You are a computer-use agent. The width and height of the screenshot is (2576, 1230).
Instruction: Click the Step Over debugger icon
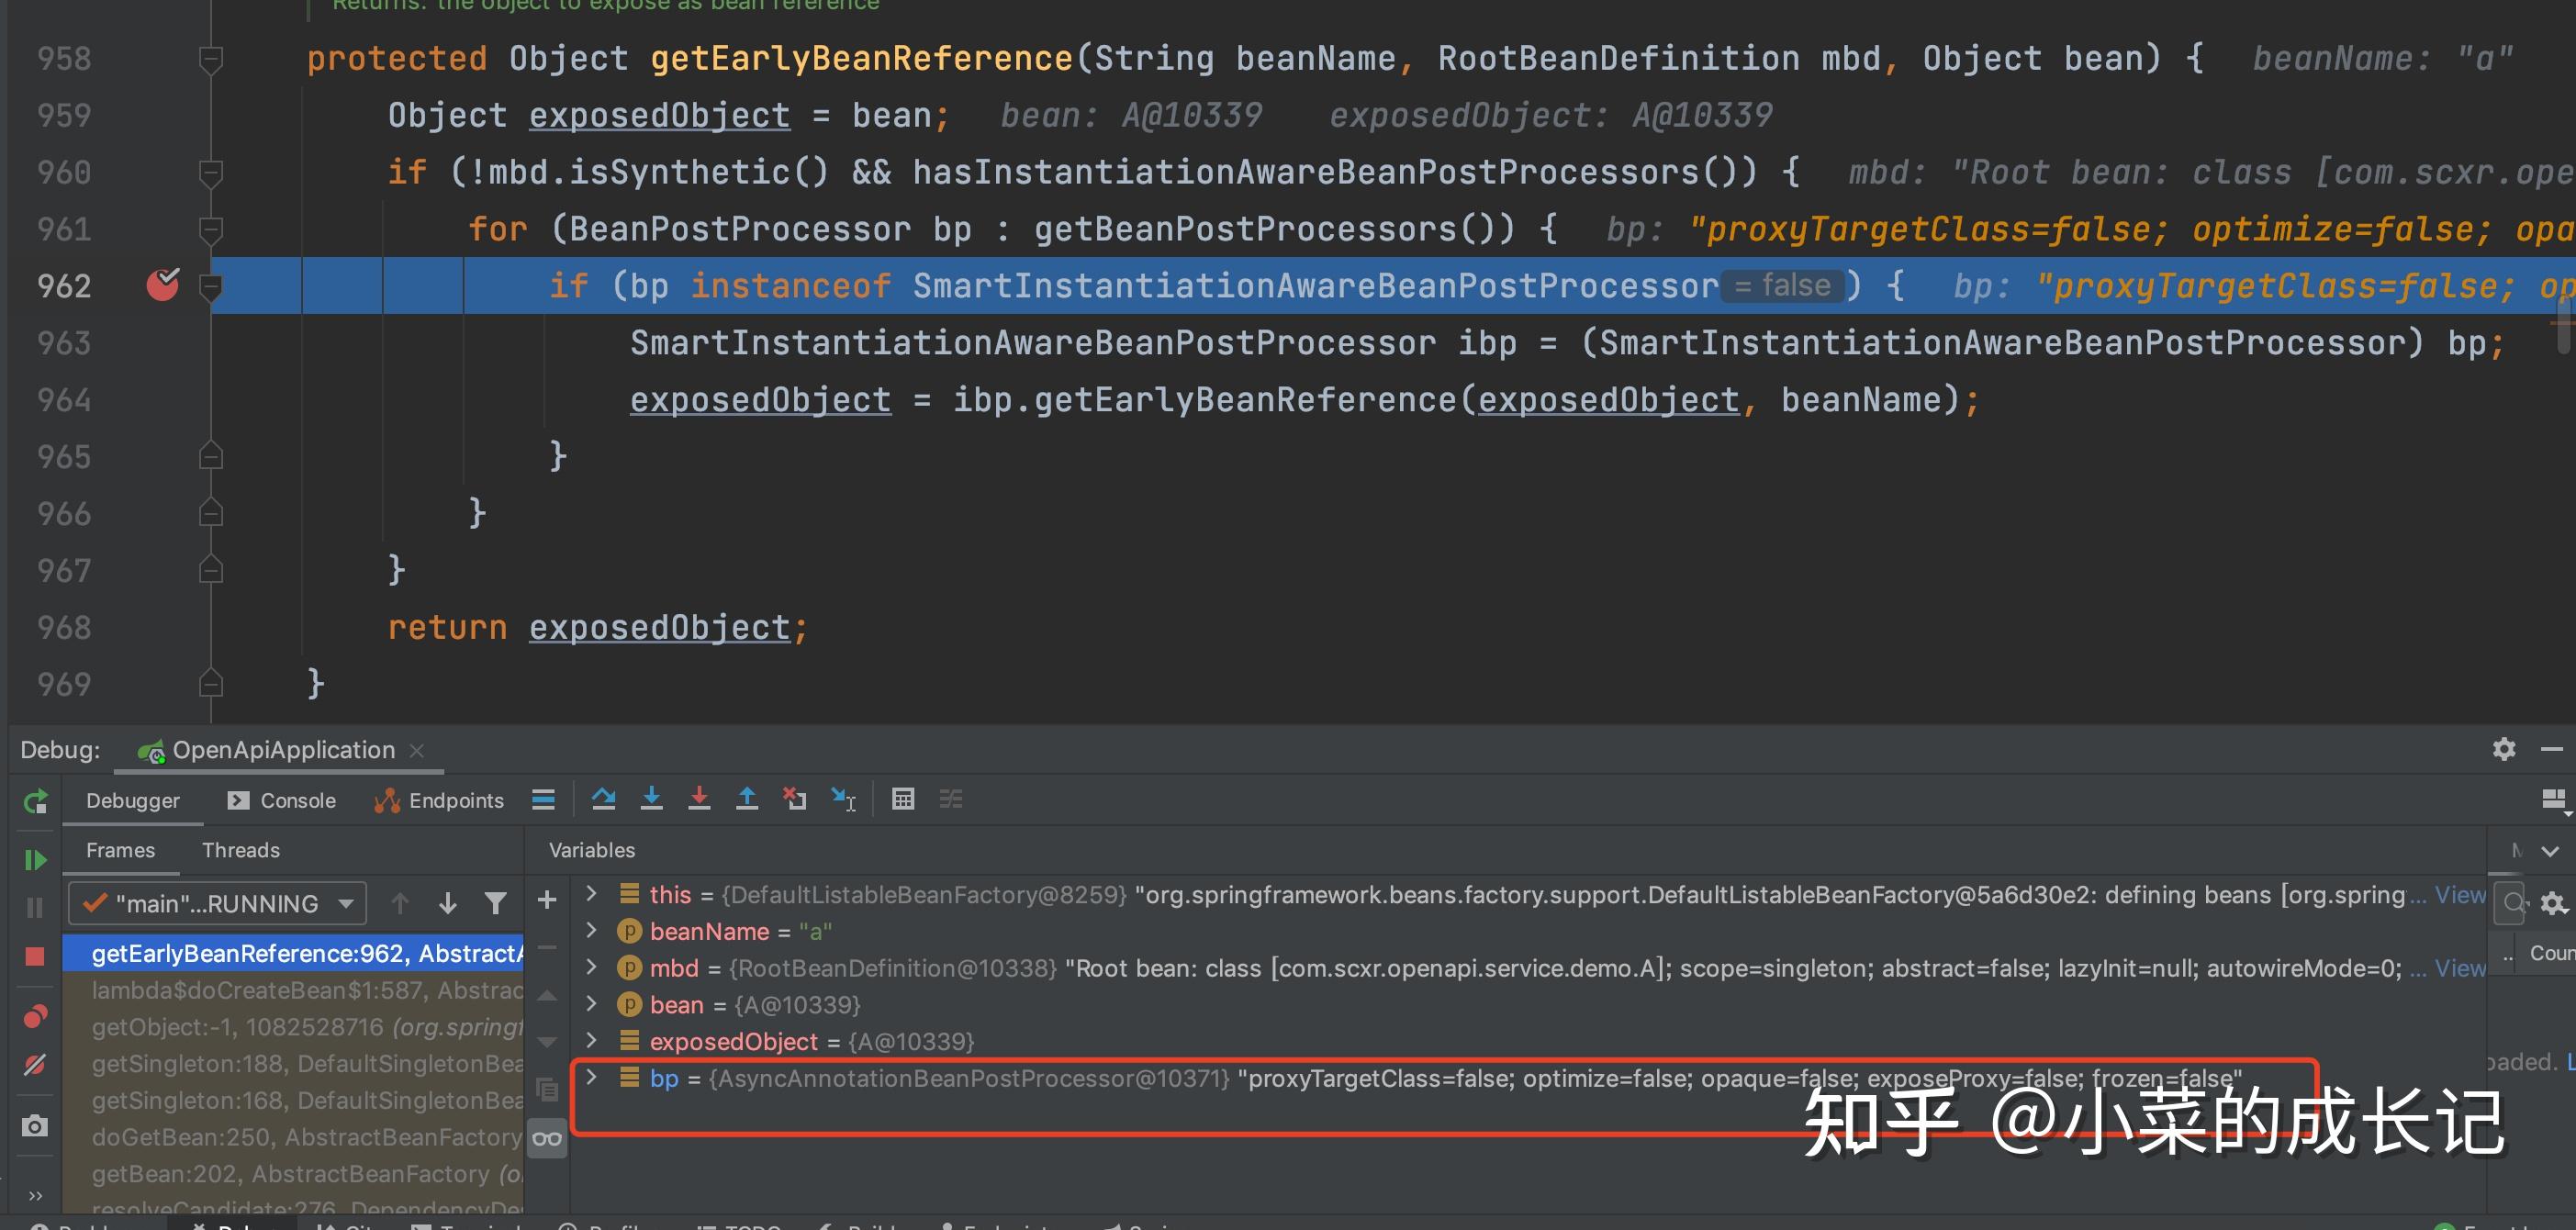point(603,799)
